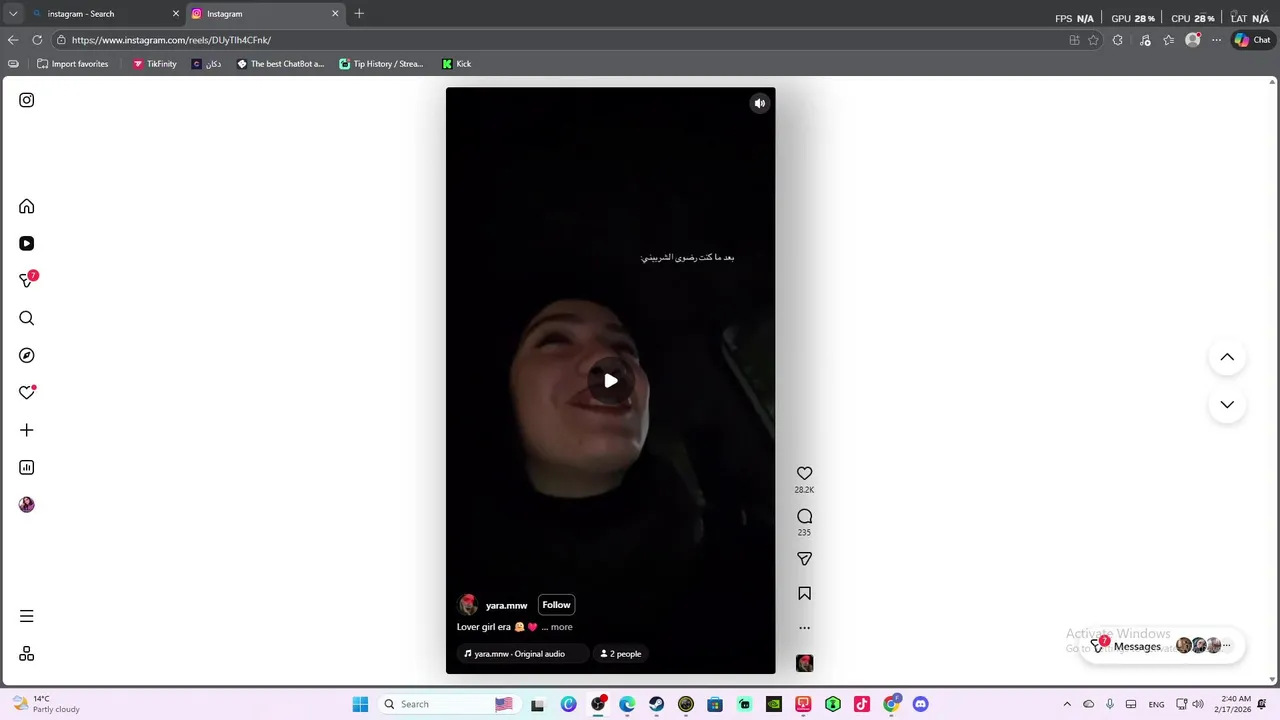Play the paused reel video
Image resolution: width=1280 pixels, height=720 pixels.
click(610, 381)
